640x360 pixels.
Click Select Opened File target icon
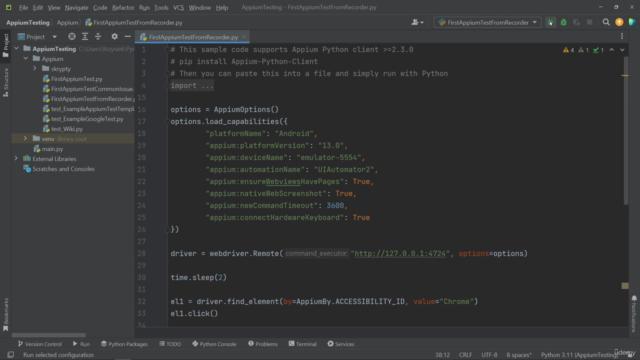point(72,37)
